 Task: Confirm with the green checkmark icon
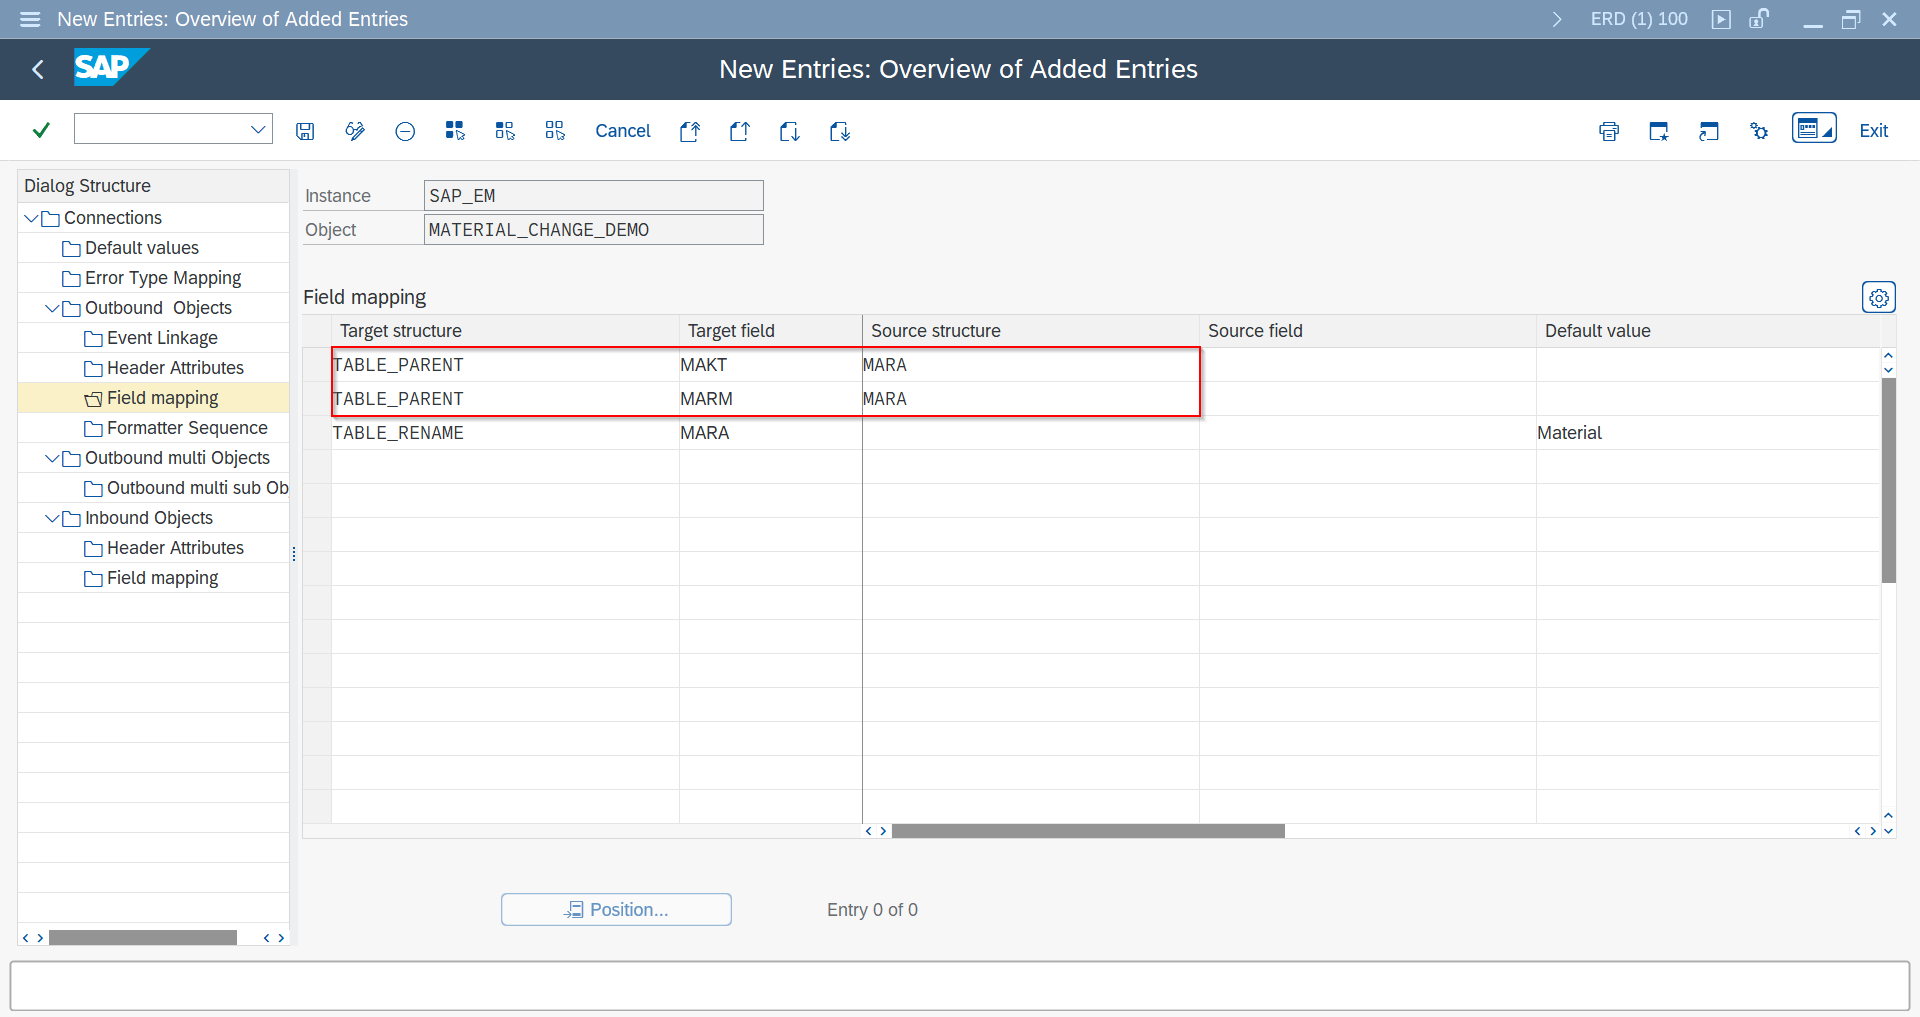click(x=41, y=130)
